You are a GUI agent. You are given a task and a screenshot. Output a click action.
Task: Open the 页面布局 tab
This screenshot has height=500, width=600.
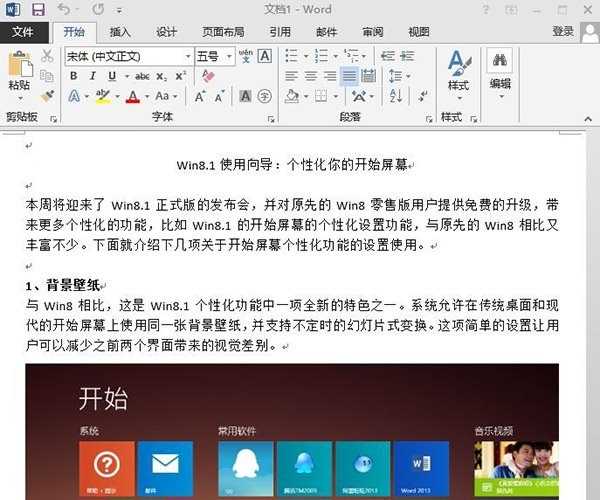click(x=223, y=32)
